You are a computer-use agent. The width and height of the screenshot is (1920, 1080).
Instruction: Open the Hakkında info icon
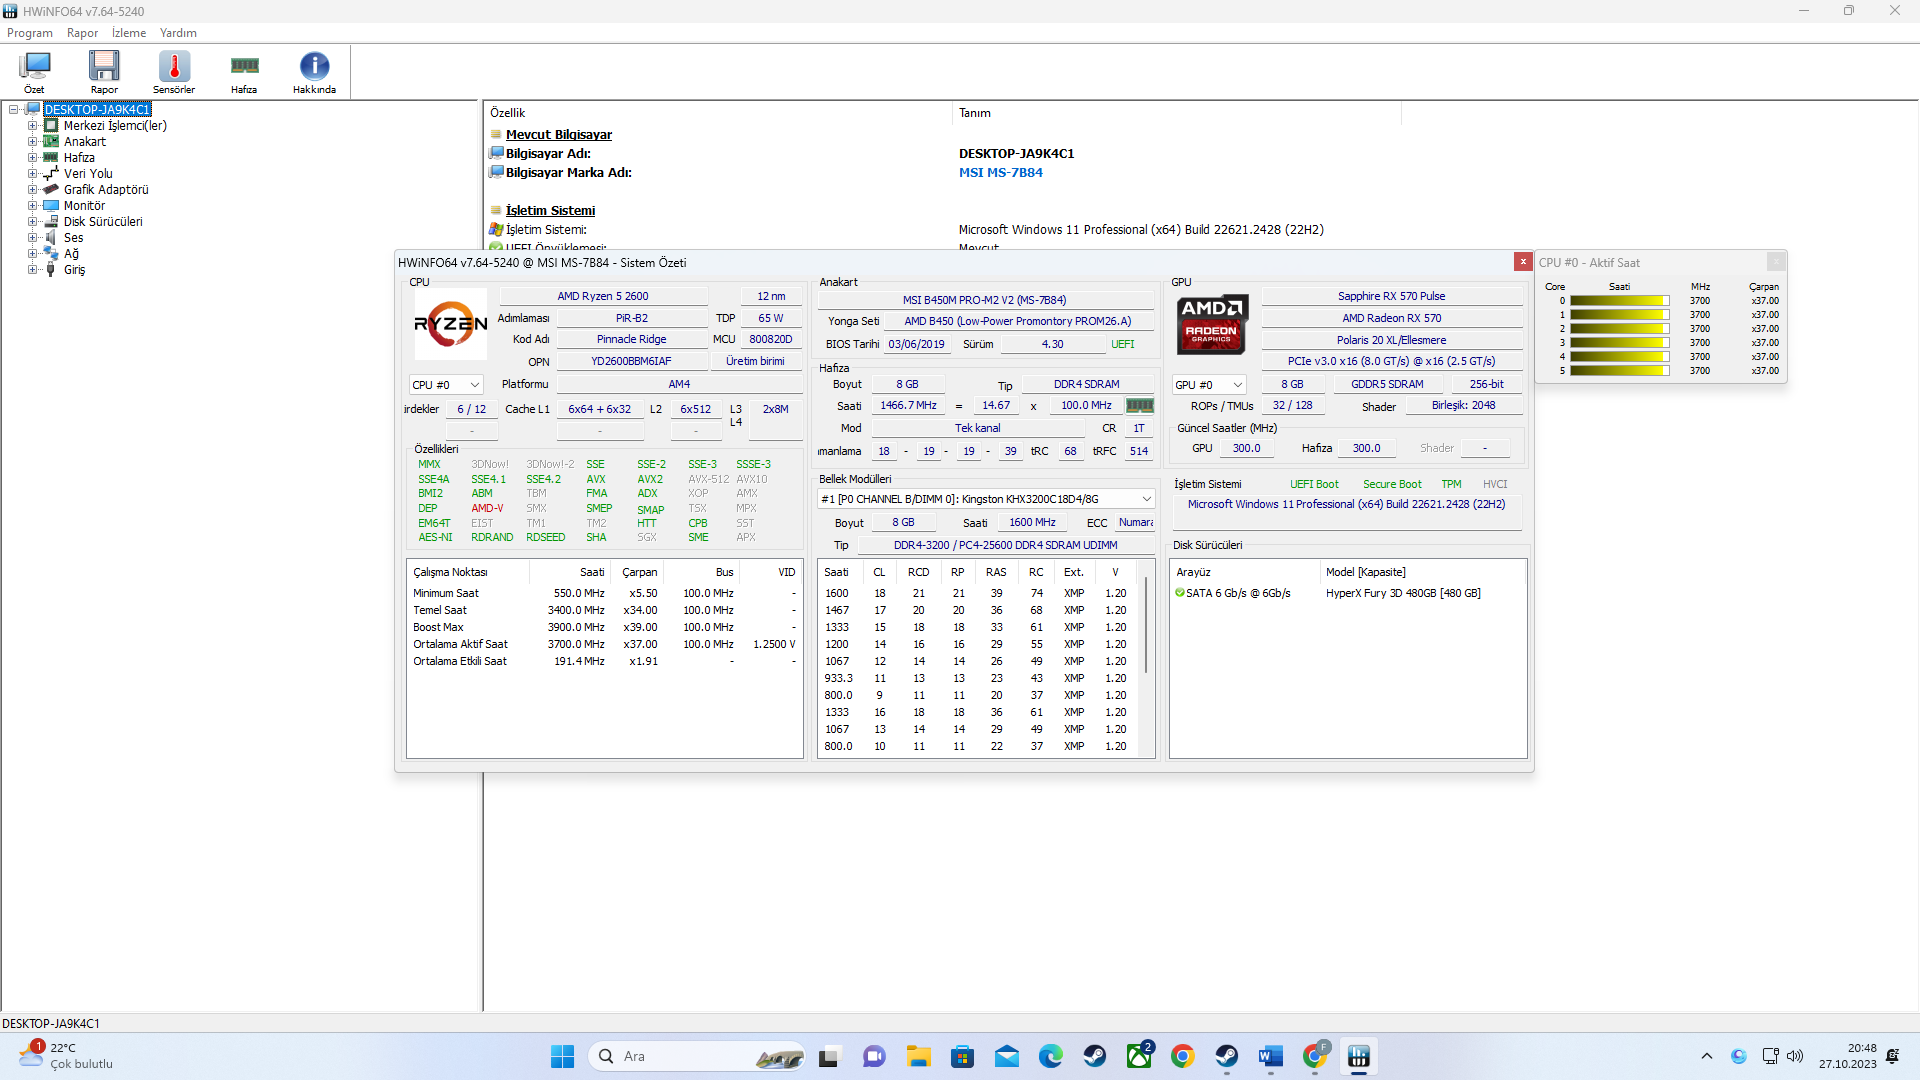[x=314, y=72]
